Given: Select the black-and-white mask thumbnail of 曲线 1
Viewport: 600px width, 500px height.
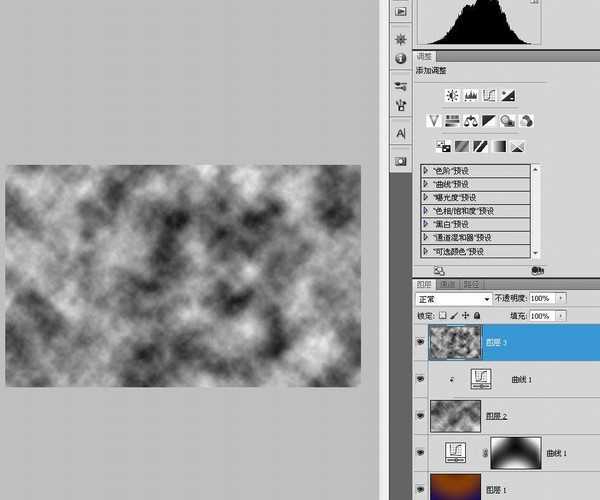Looking at the screenshot, I should click(x=515, y=452).
